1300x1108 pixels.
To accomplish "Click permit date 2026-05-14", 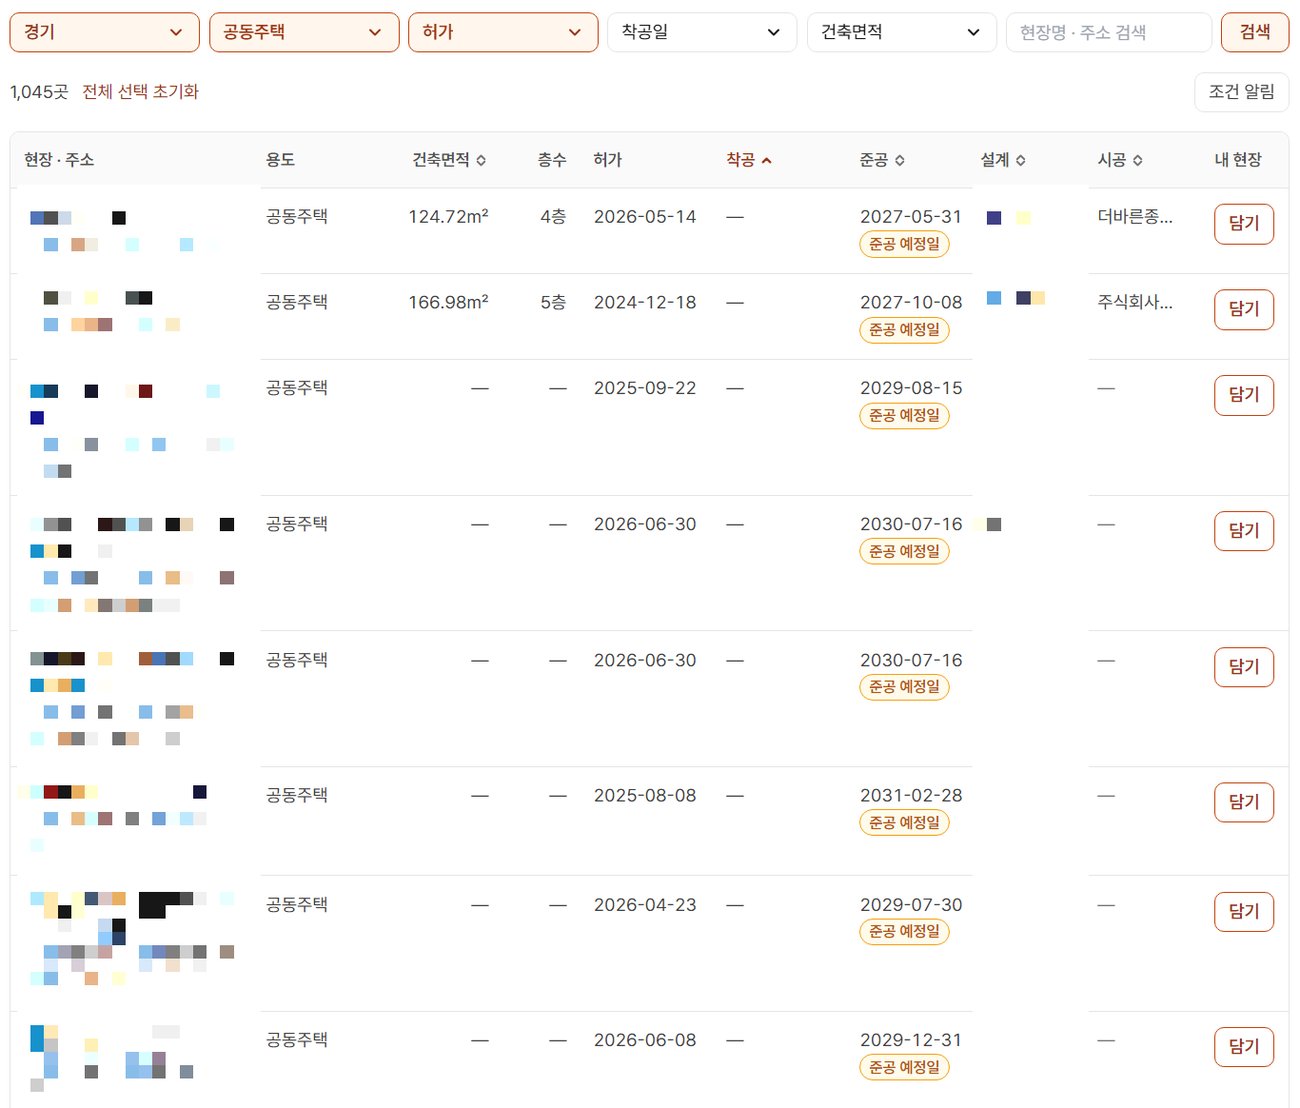I will [645, 216].
